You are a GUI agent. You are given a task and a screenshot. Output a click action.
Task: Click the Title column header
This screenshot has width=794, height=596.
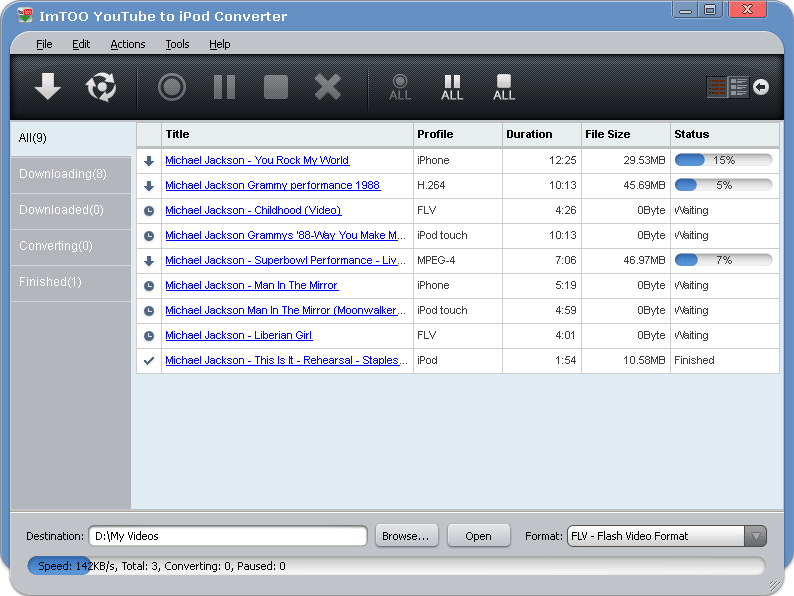click(x=287, y=135)
